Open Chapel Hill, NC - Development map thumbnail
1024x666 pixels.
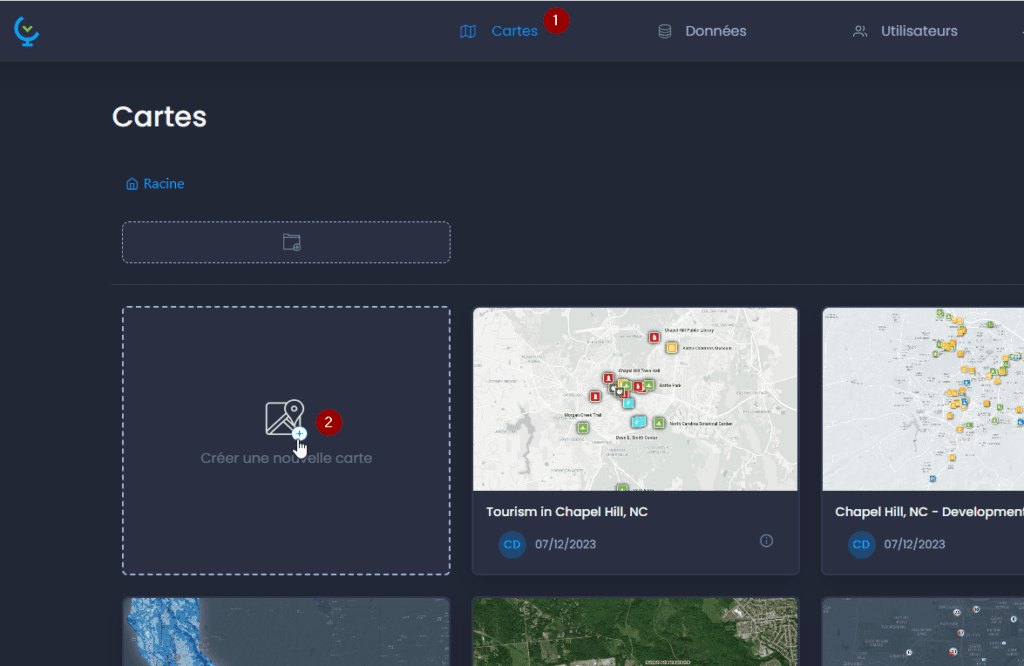coord(923,399)
